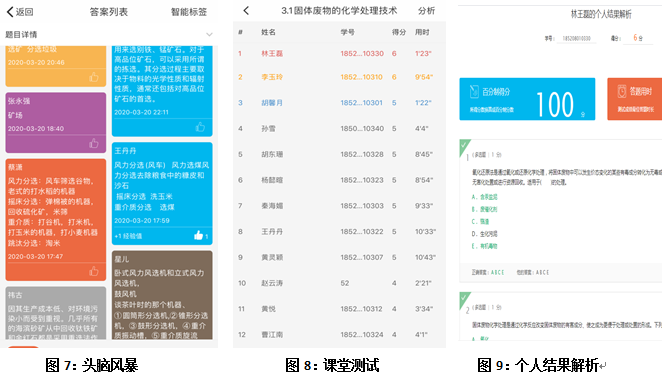Image resolution: width=662 pixels, height=382 pixels.
Task: Click the 用时 column header
Action: click(x=422, y=32)
